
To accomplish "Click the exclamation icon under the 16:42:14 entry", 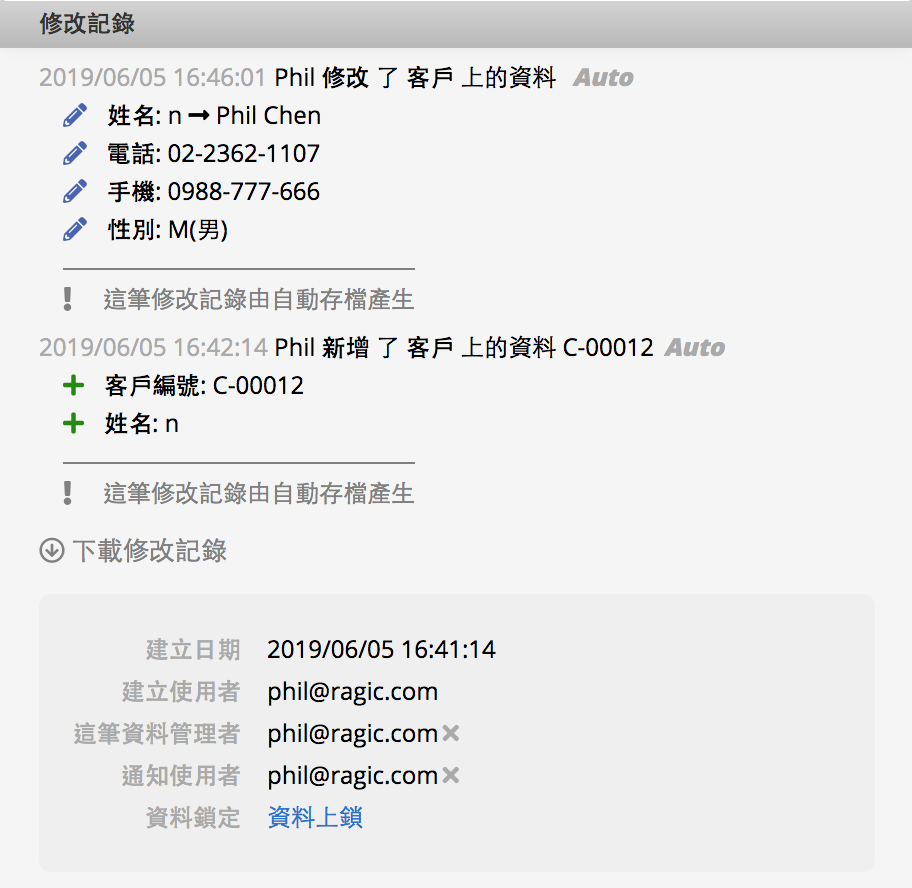I will pos(68,492).
